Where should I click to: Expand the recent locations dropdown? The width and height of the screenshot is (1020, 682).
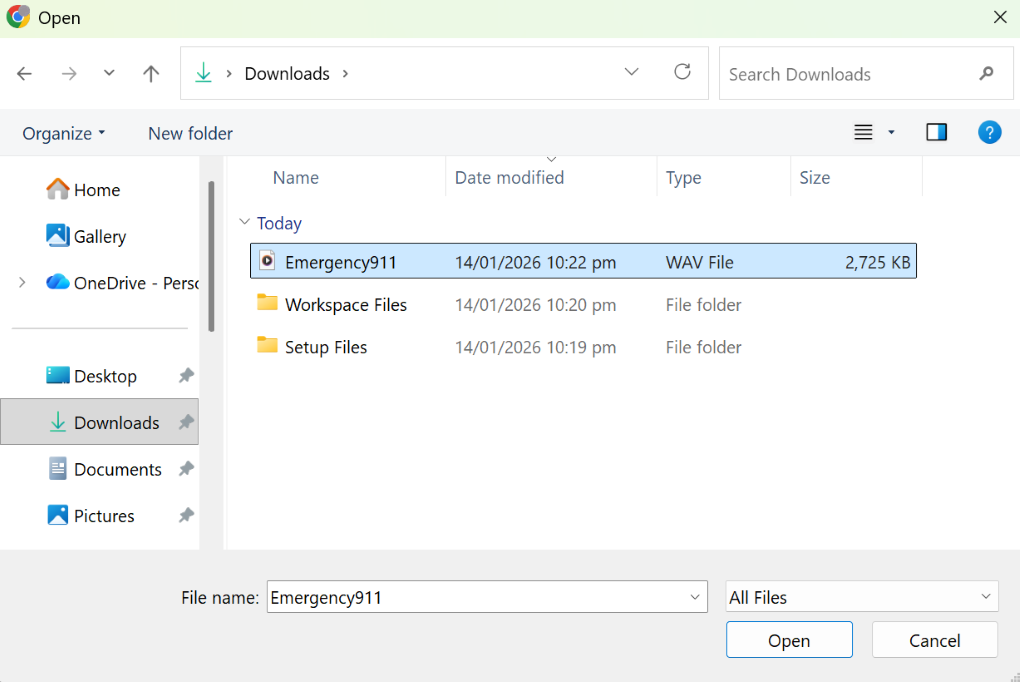pyautogui.click(x=109, y=74)
